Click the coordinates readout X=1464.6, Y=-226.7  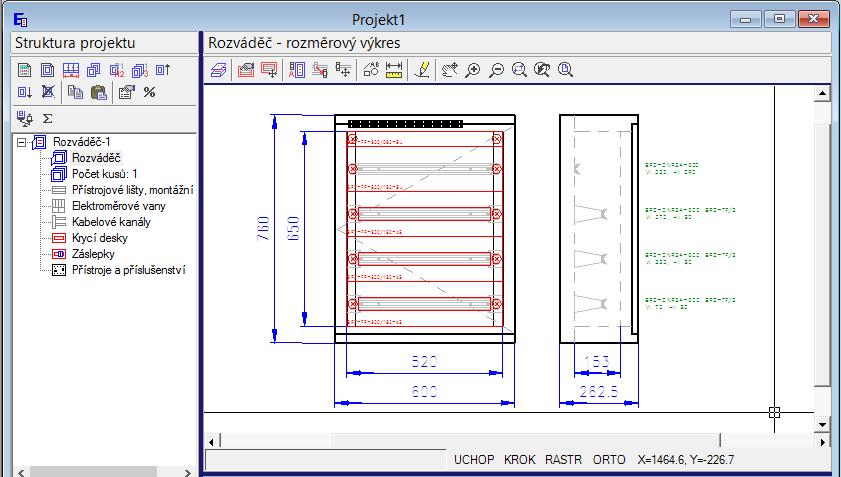(x=685, y=460)
